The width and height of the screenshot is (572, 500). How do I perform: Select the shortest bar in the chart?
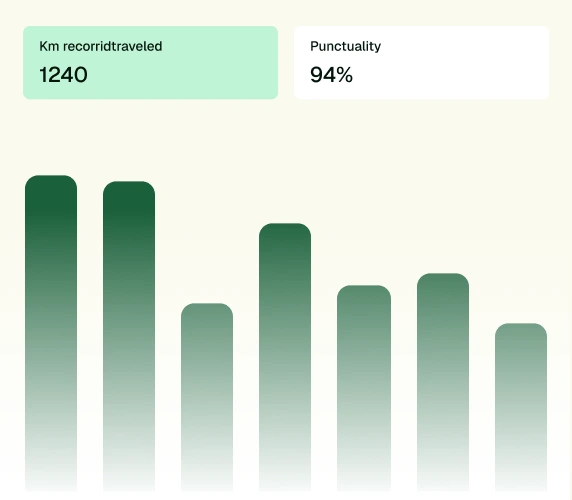521,407
